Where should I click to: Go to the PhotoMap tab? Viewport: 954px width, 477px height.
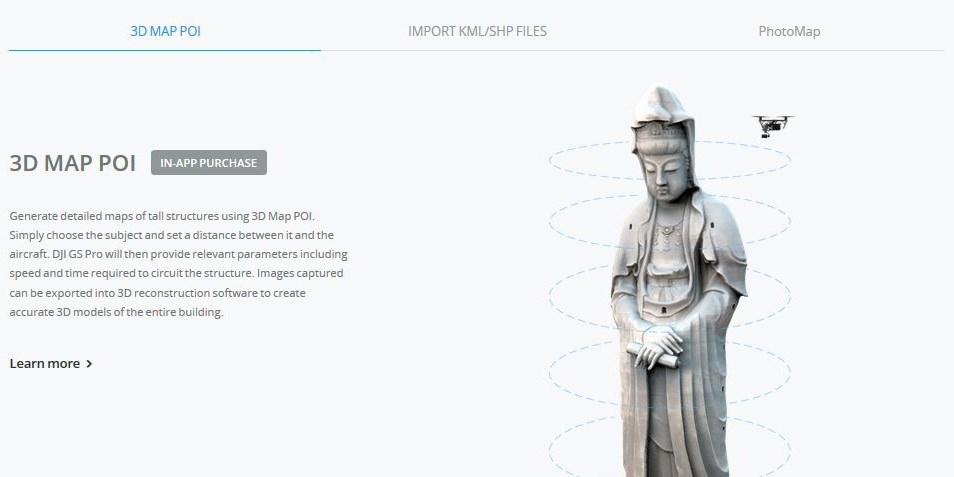pos(789,31)
